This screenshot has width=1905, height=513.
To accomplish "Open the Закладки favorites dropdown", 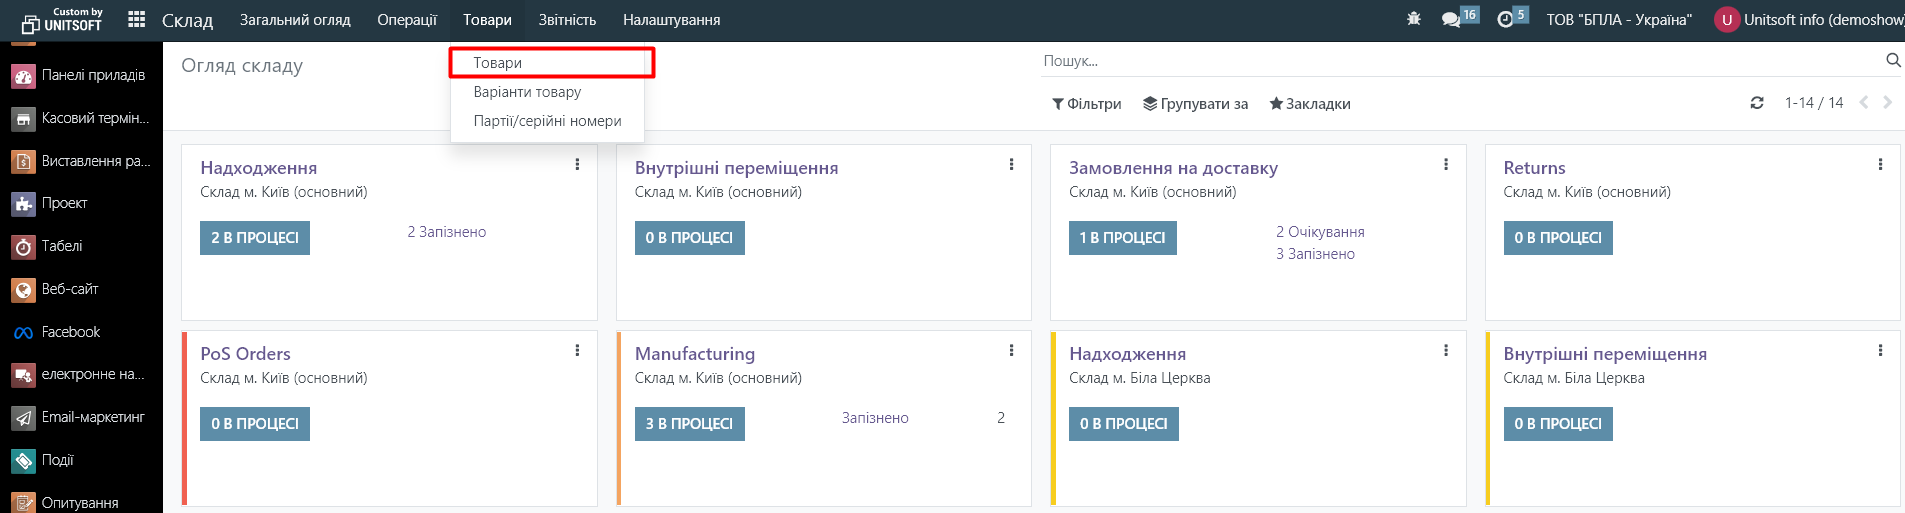I will coord(1309,104).
